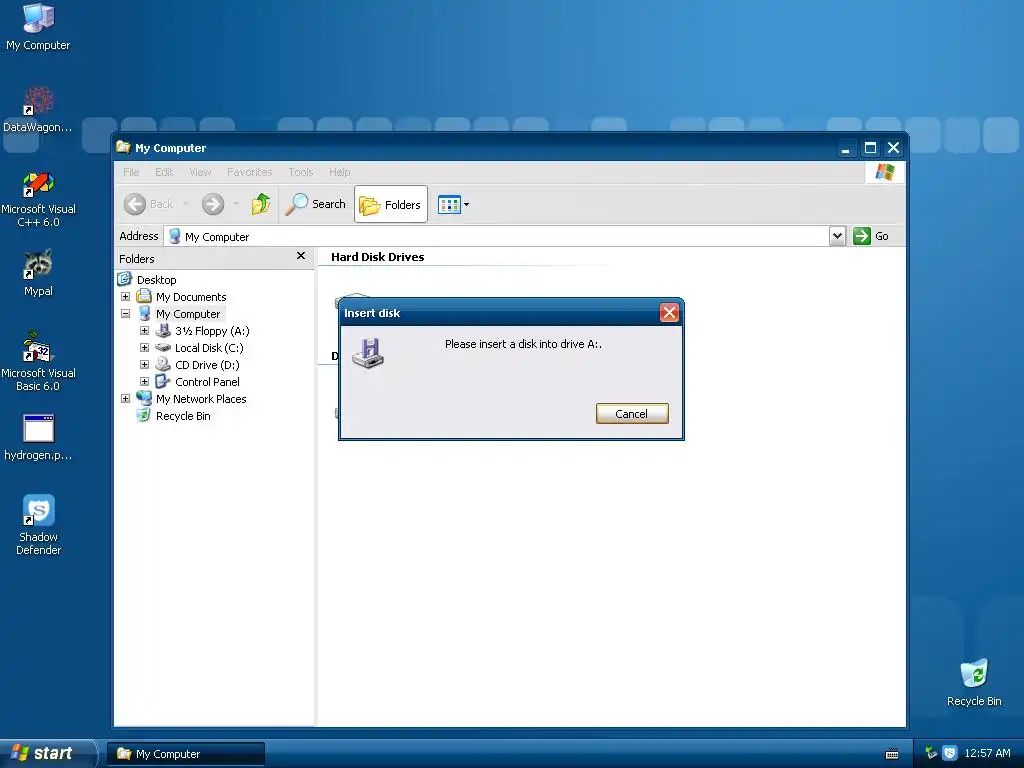Expand Control Panel tree node
Viewport: 1024px width, 768px height.
(144, 381)
